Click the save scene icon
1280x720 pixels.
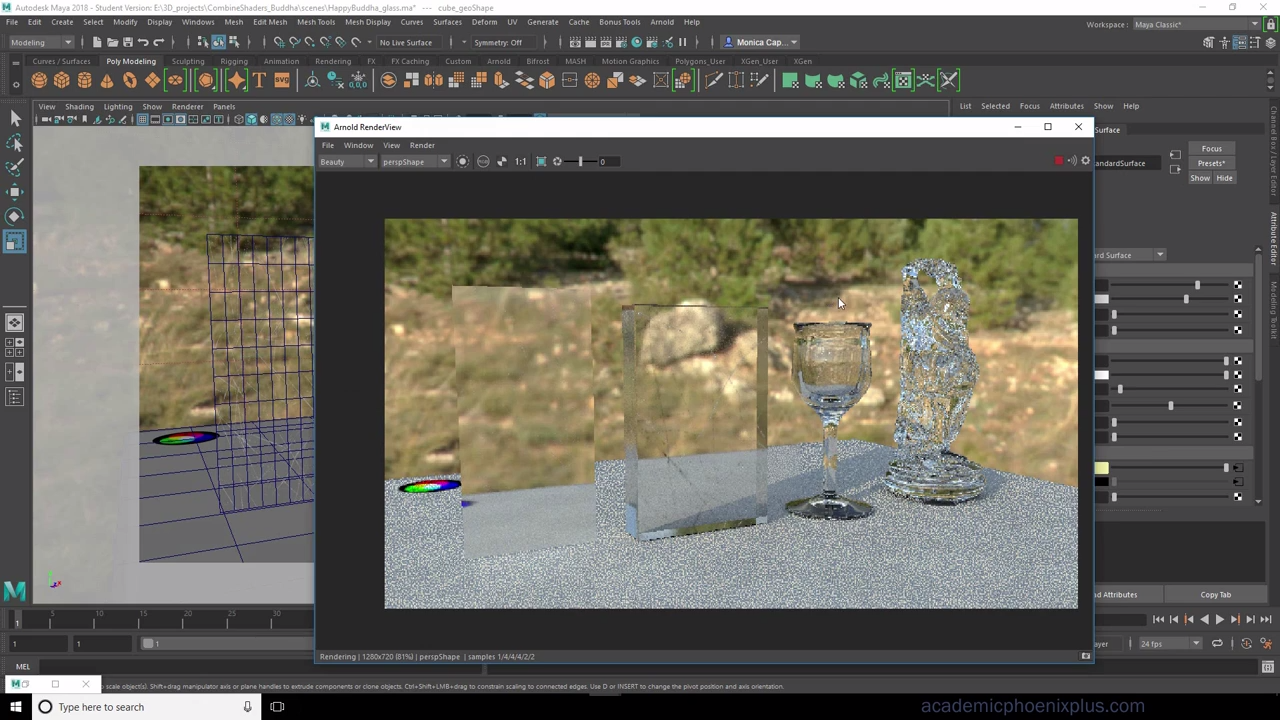click(127, 42)
